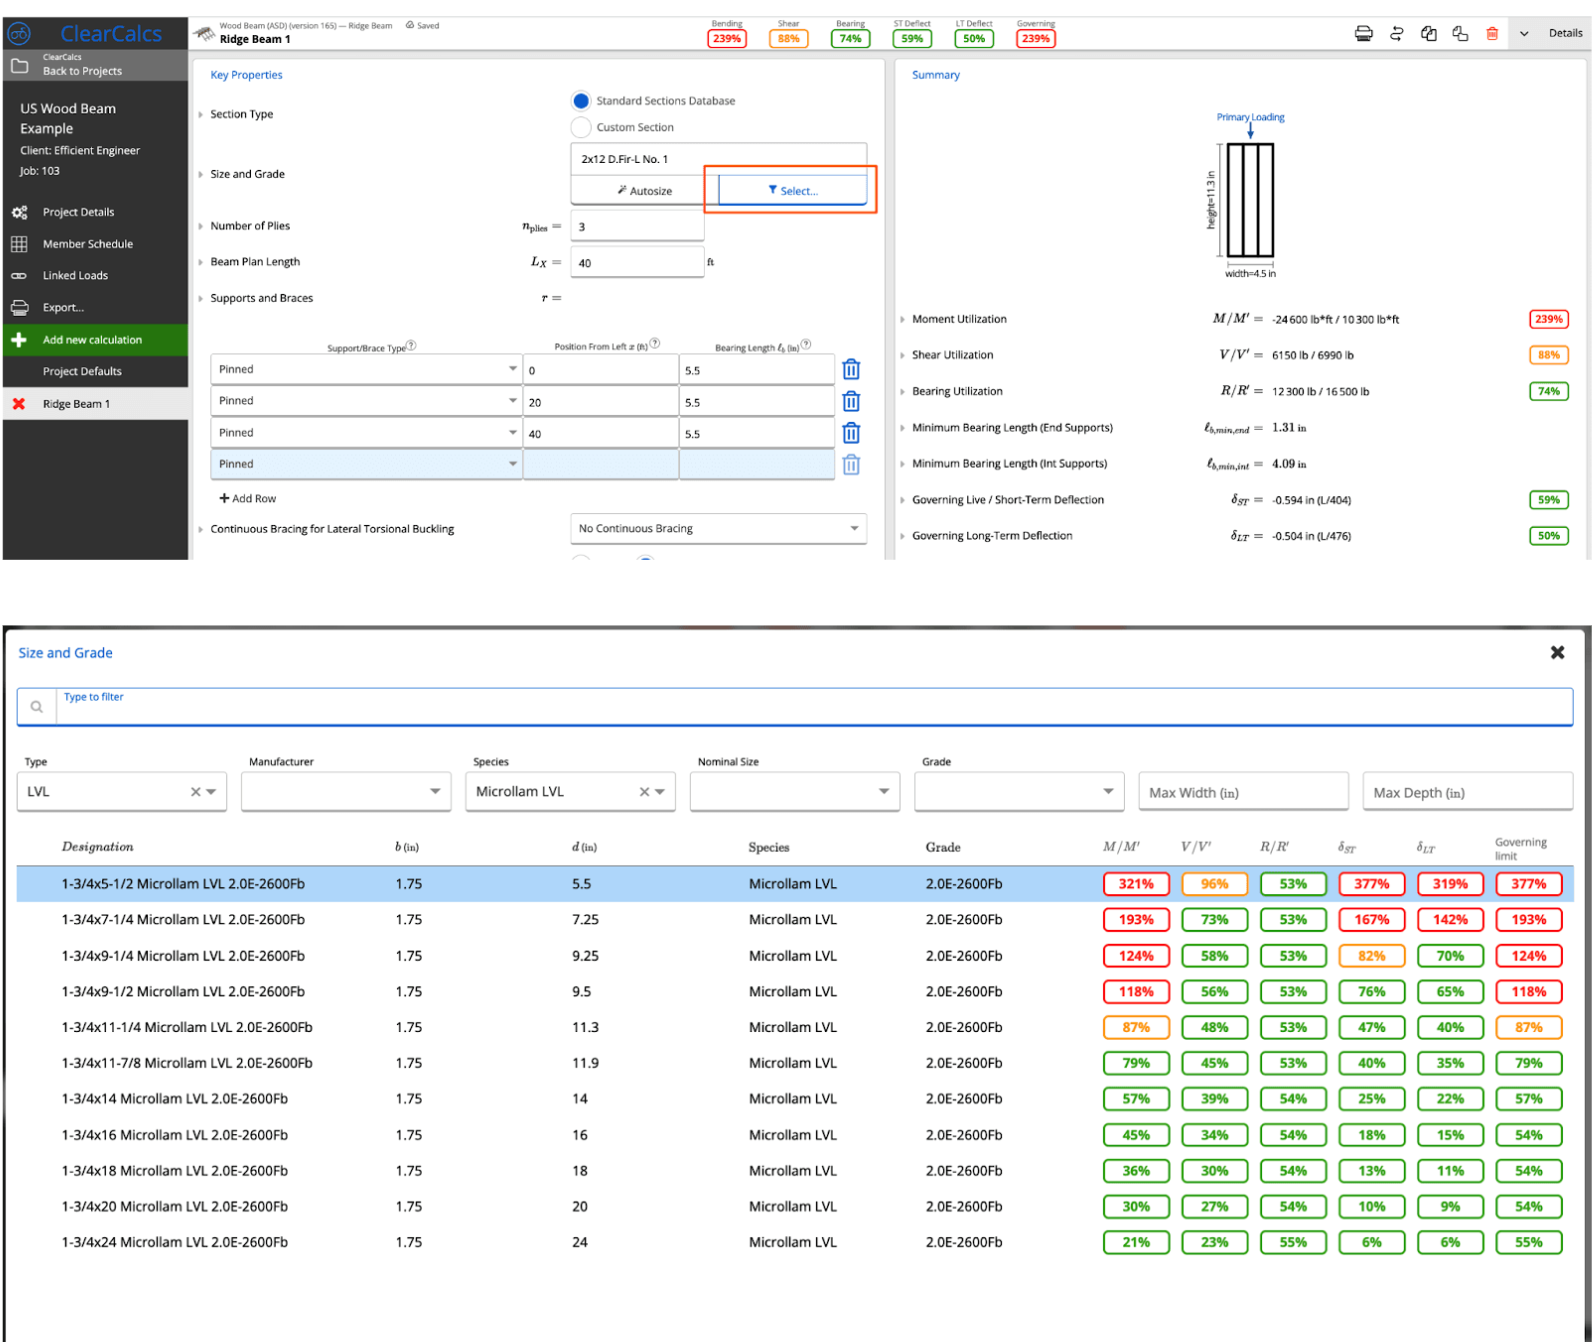1594x1342 pixels.
Task: Click the Beam Plan Length input field
Action: point(637,262)
